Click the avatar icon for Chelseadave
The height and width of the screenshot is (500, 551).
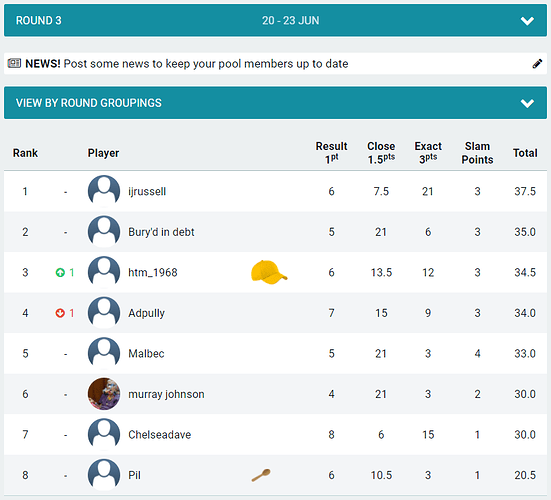[104, 434]
